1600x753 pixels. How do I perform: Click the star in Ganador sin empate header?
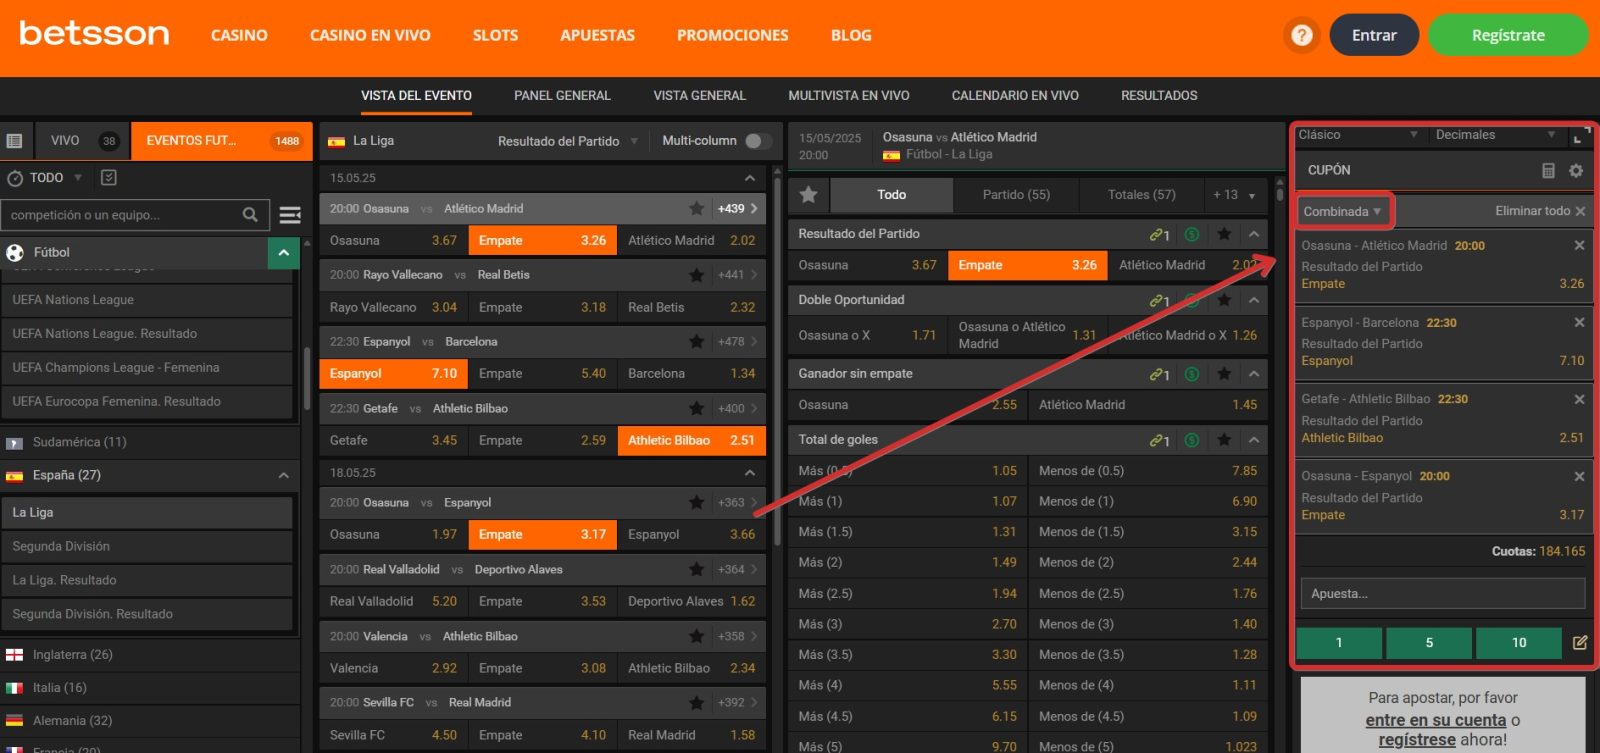pos(1224,374)
